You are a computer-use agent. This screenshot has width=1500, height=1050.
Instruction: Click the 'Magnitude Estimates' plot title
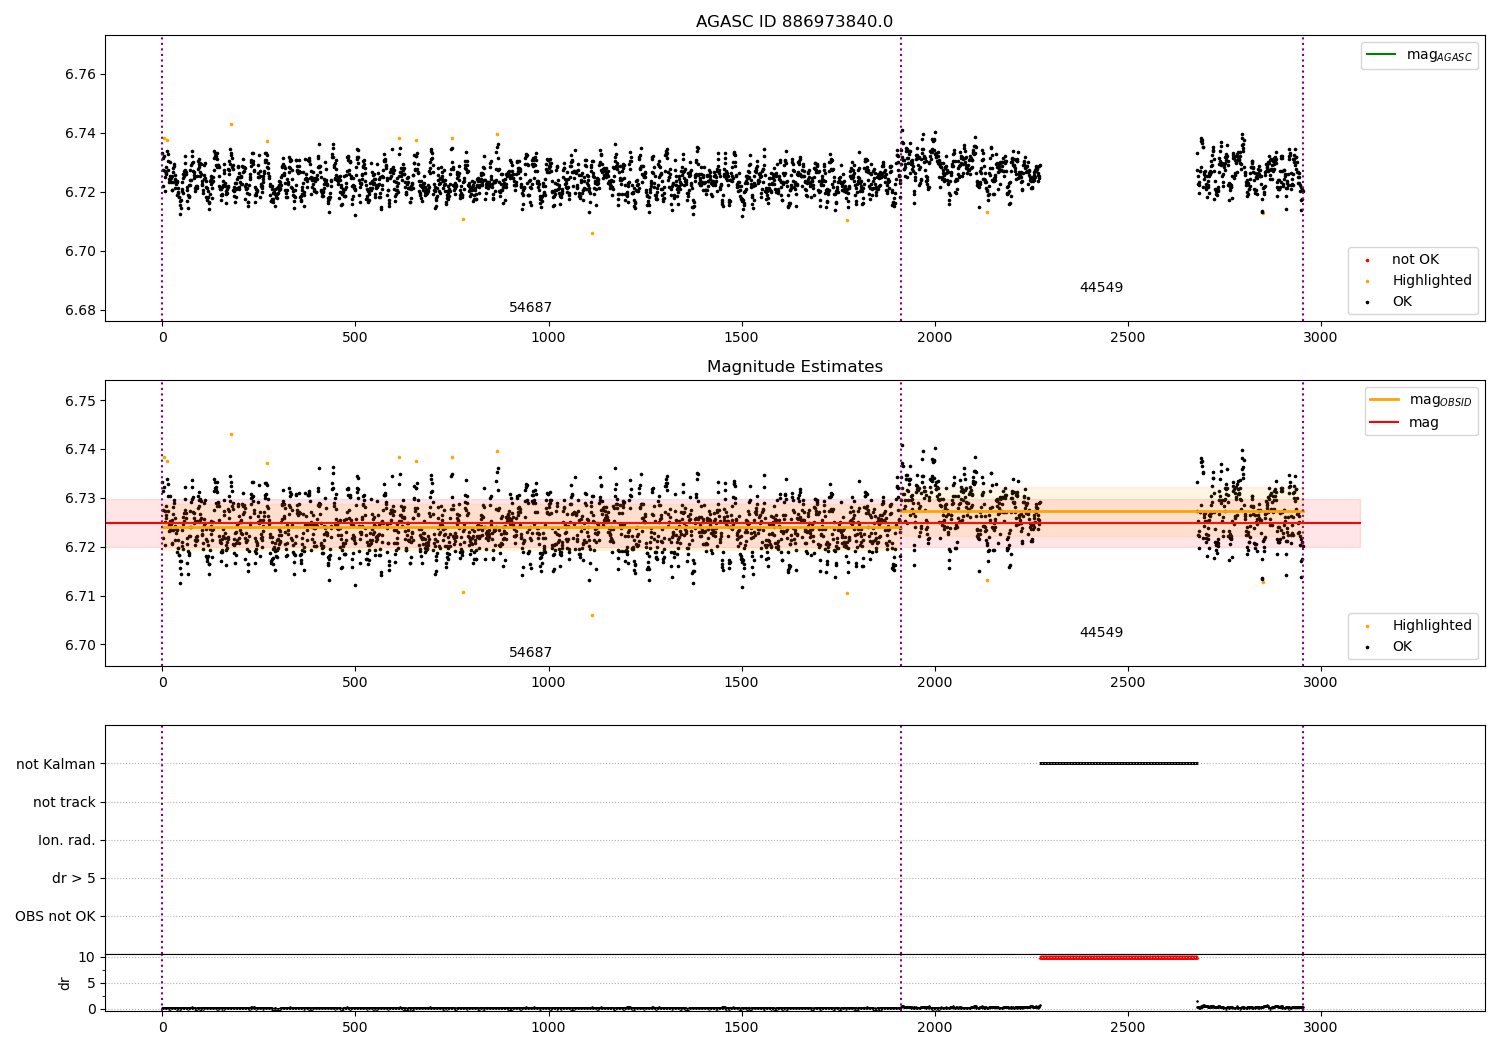coord(794,367)
